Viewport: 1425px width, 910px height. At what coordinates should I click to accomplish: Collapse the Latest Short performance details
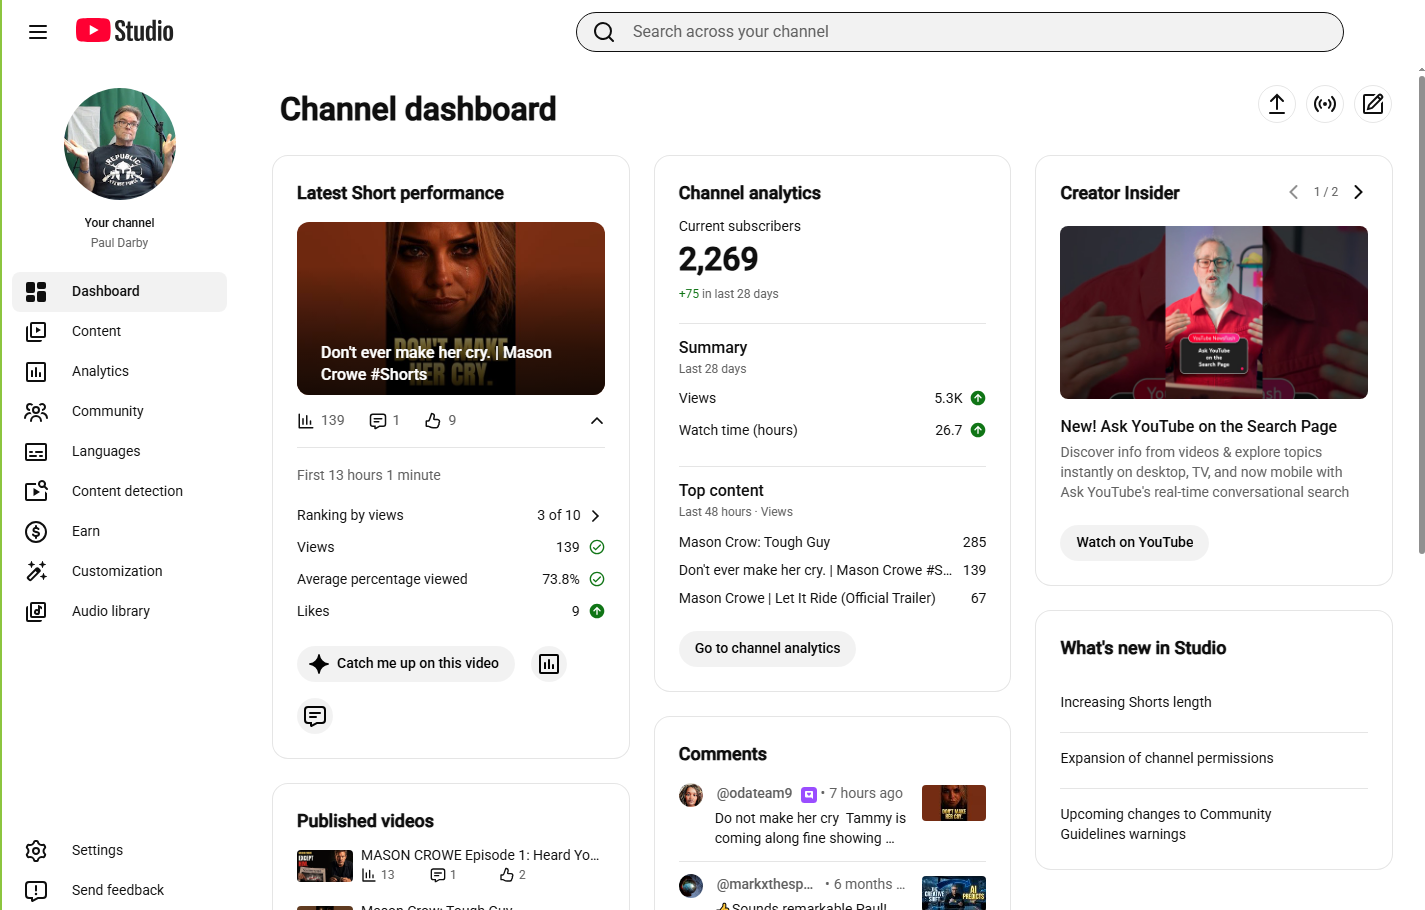[x=597, y=421]
